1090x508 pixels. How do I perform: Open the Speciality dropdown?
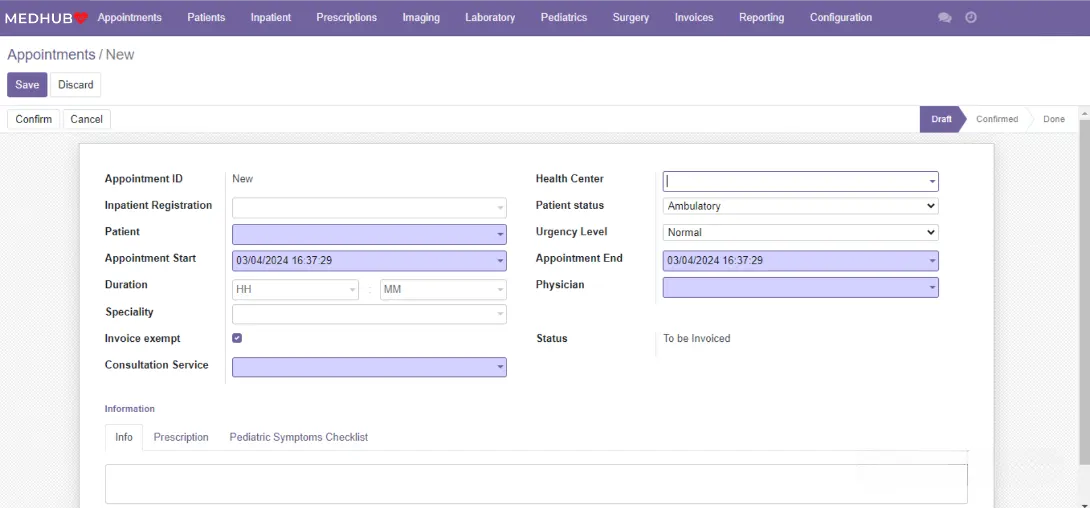click(369, 314)
